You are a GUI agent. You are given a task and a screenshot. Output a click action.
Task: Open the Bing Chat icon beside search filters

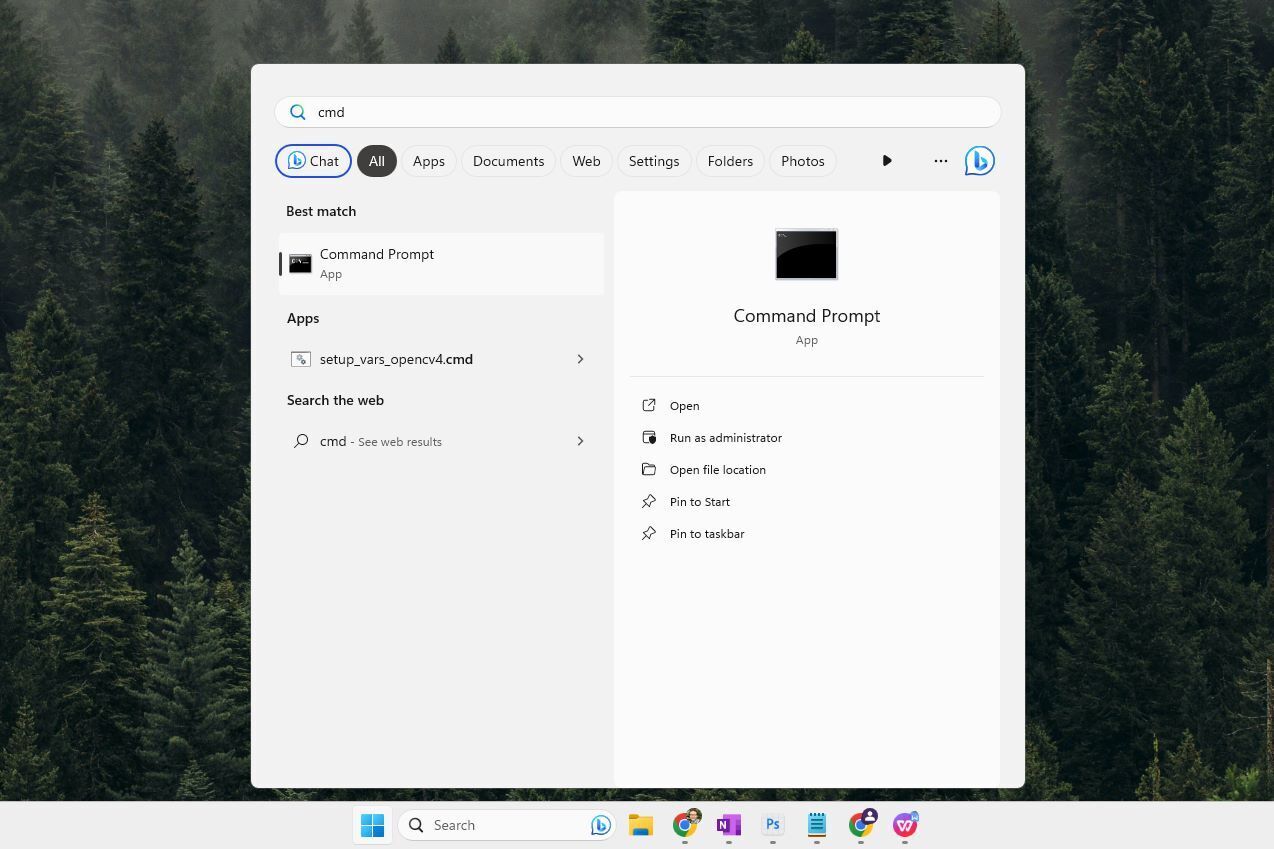[x=979, y=160]
